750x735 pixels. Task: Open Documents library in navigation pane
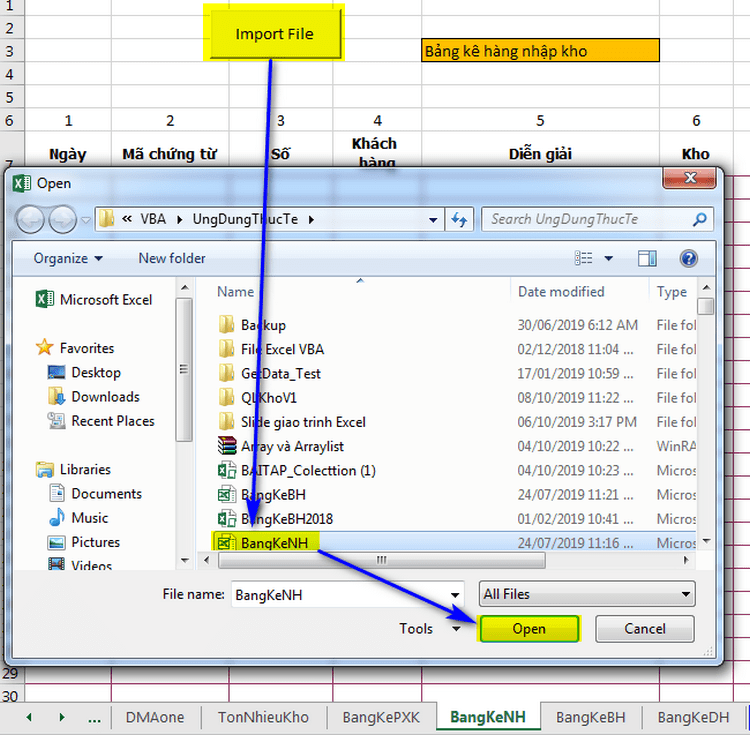pyautogui.click(x=95, y=494)
